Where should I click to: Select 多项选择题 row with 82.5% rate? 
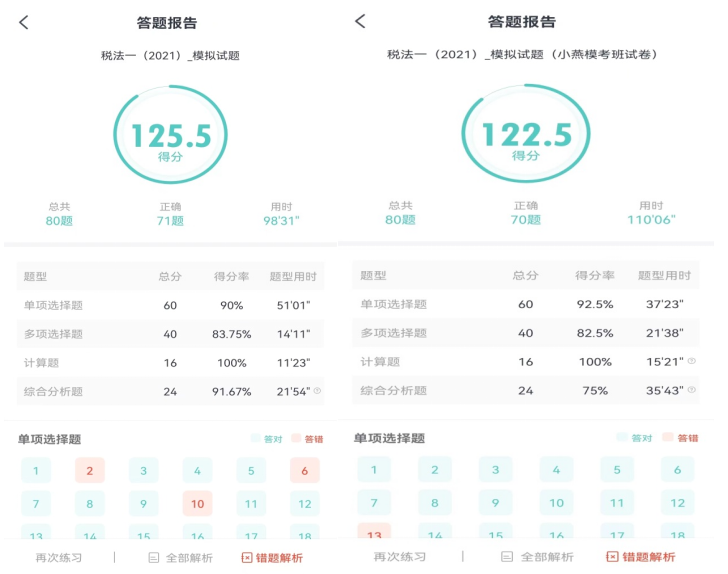526,333
